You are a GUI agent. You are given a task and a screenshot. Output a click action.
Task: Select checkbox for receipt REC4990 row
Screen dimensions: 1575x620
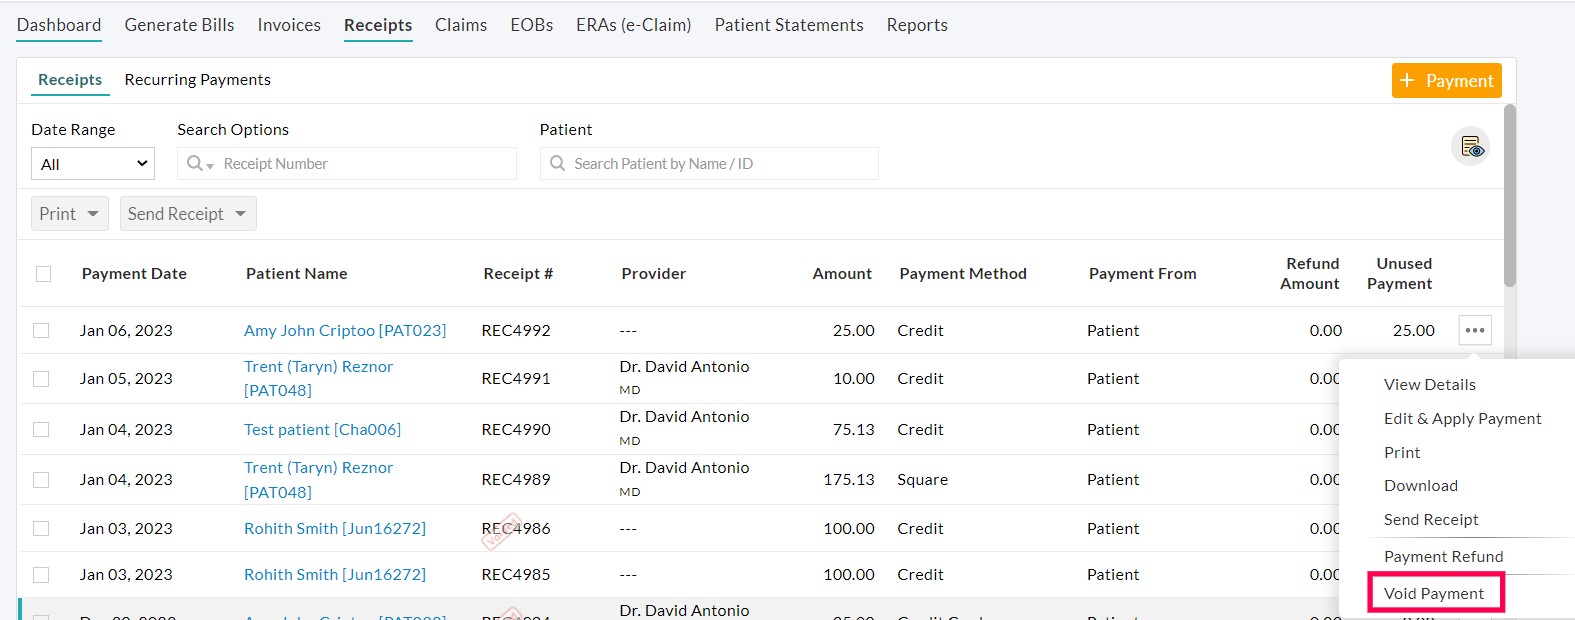(x=41, y=429)
